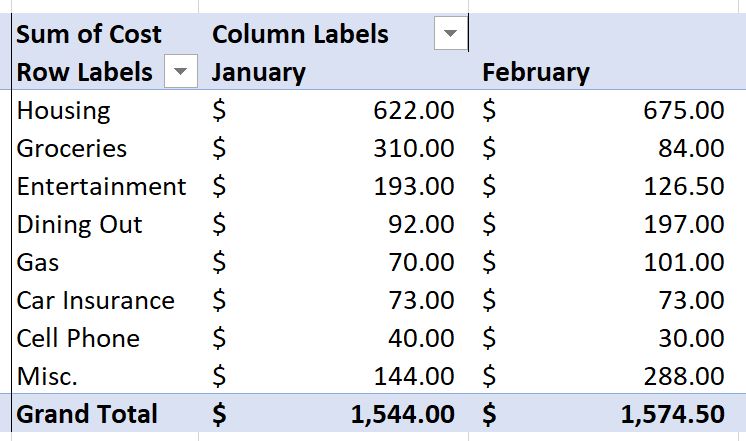Screen dimensions: 746x441
Task: Click the January grand total 1,544.00
Action: 402,414
